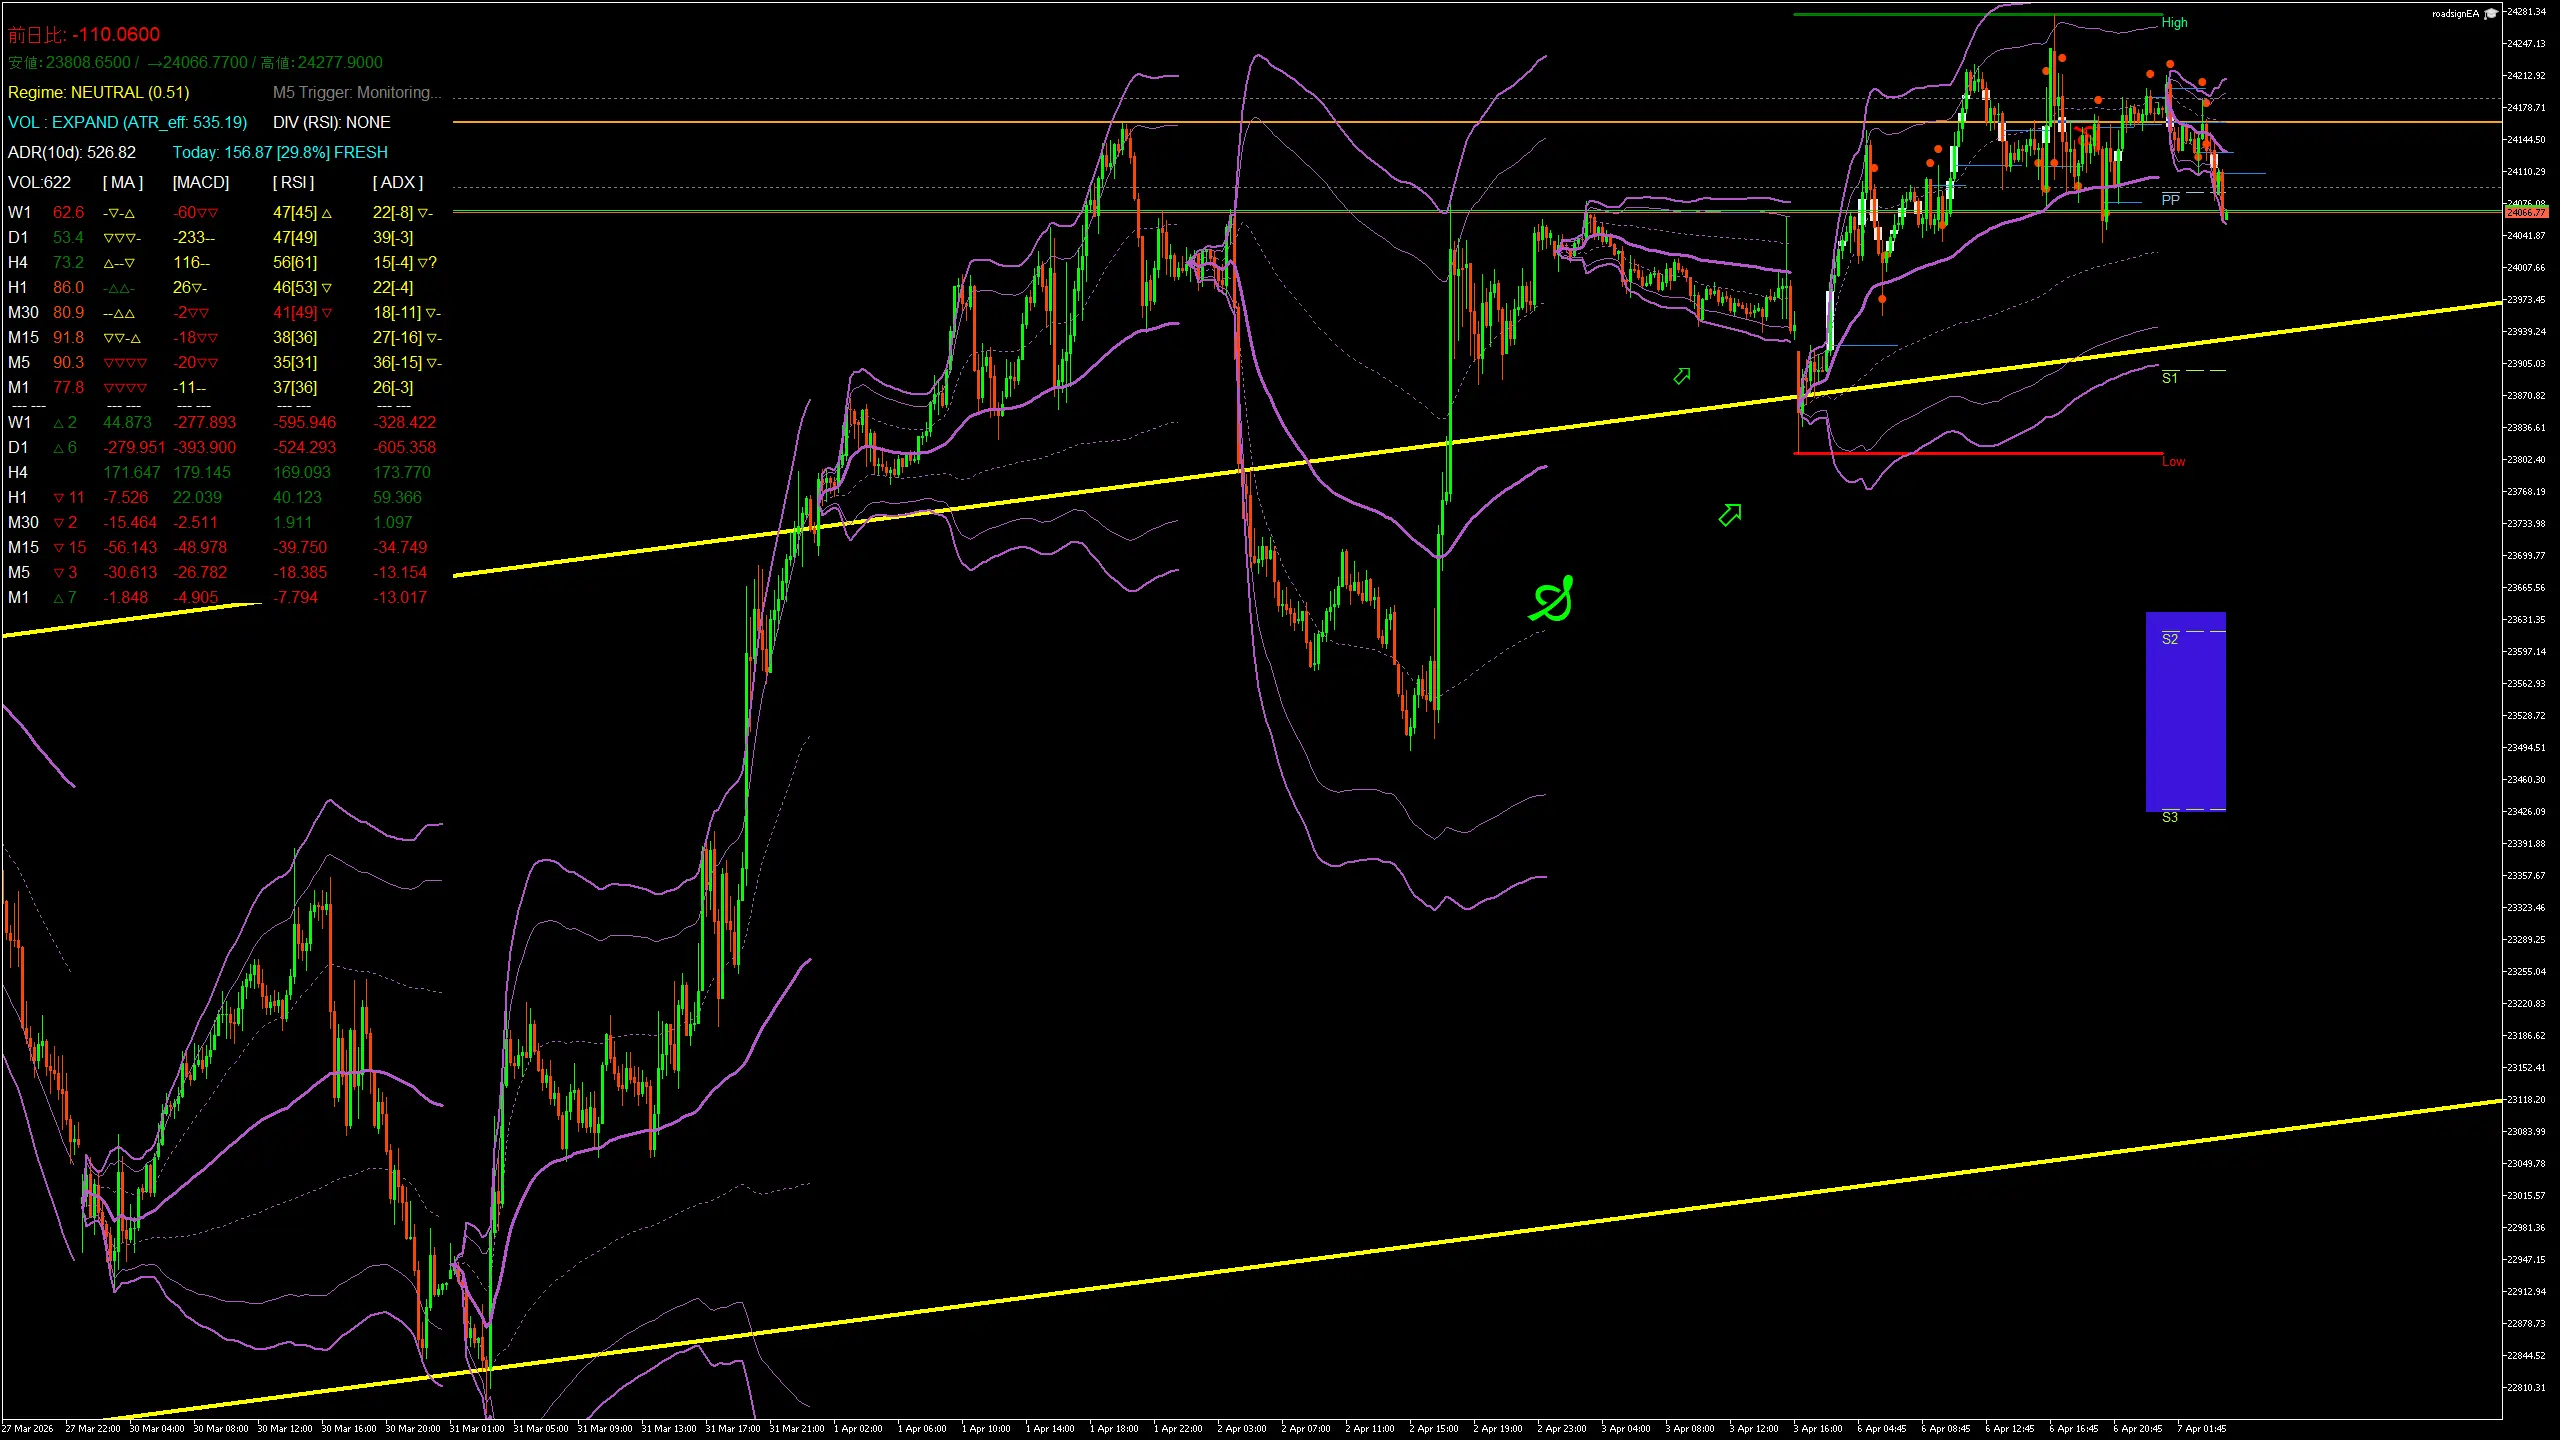Click the upper small green arrow marker
Image resolution: width=2560 pixels, height=1440 pixels.
pyautogui.click(x=1682, y=376)
